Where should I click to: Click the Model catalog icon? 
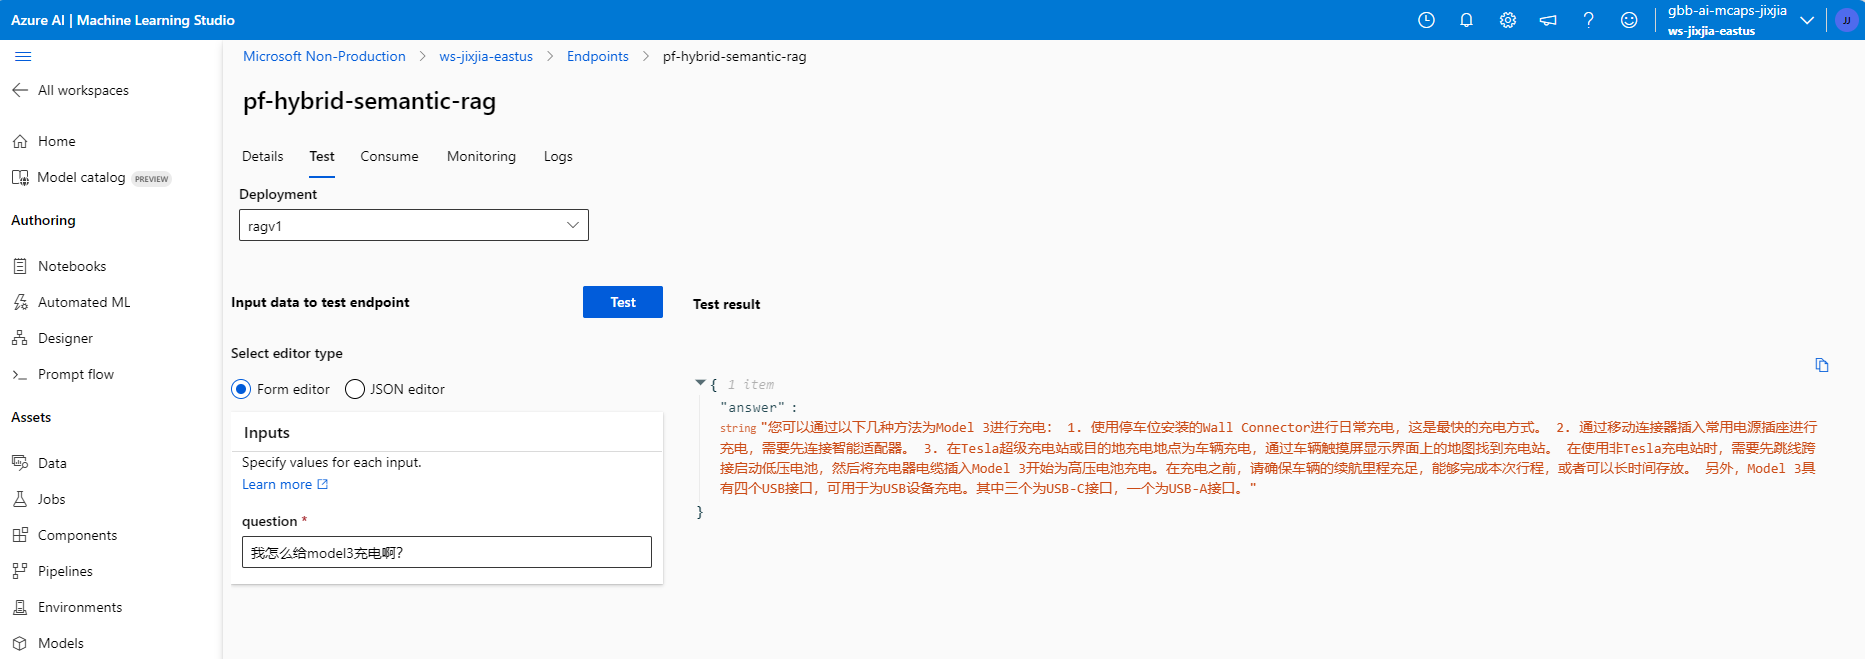[x=20, y=177]
